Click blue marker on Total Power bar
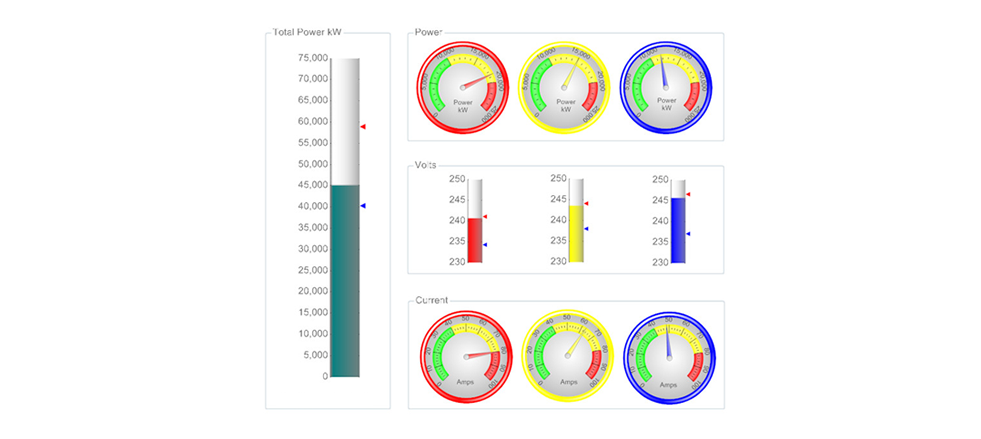The image size is (981, 439). (363, 206)
